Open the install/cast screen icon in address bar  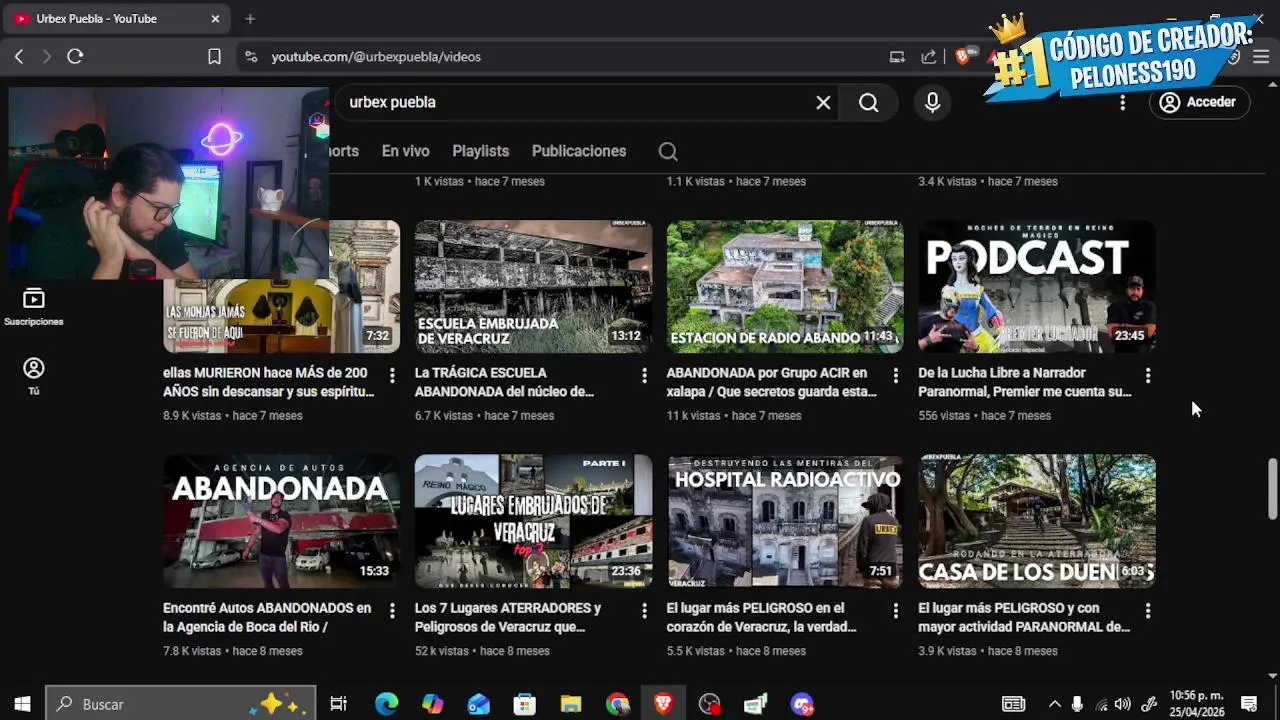[897, 57]
